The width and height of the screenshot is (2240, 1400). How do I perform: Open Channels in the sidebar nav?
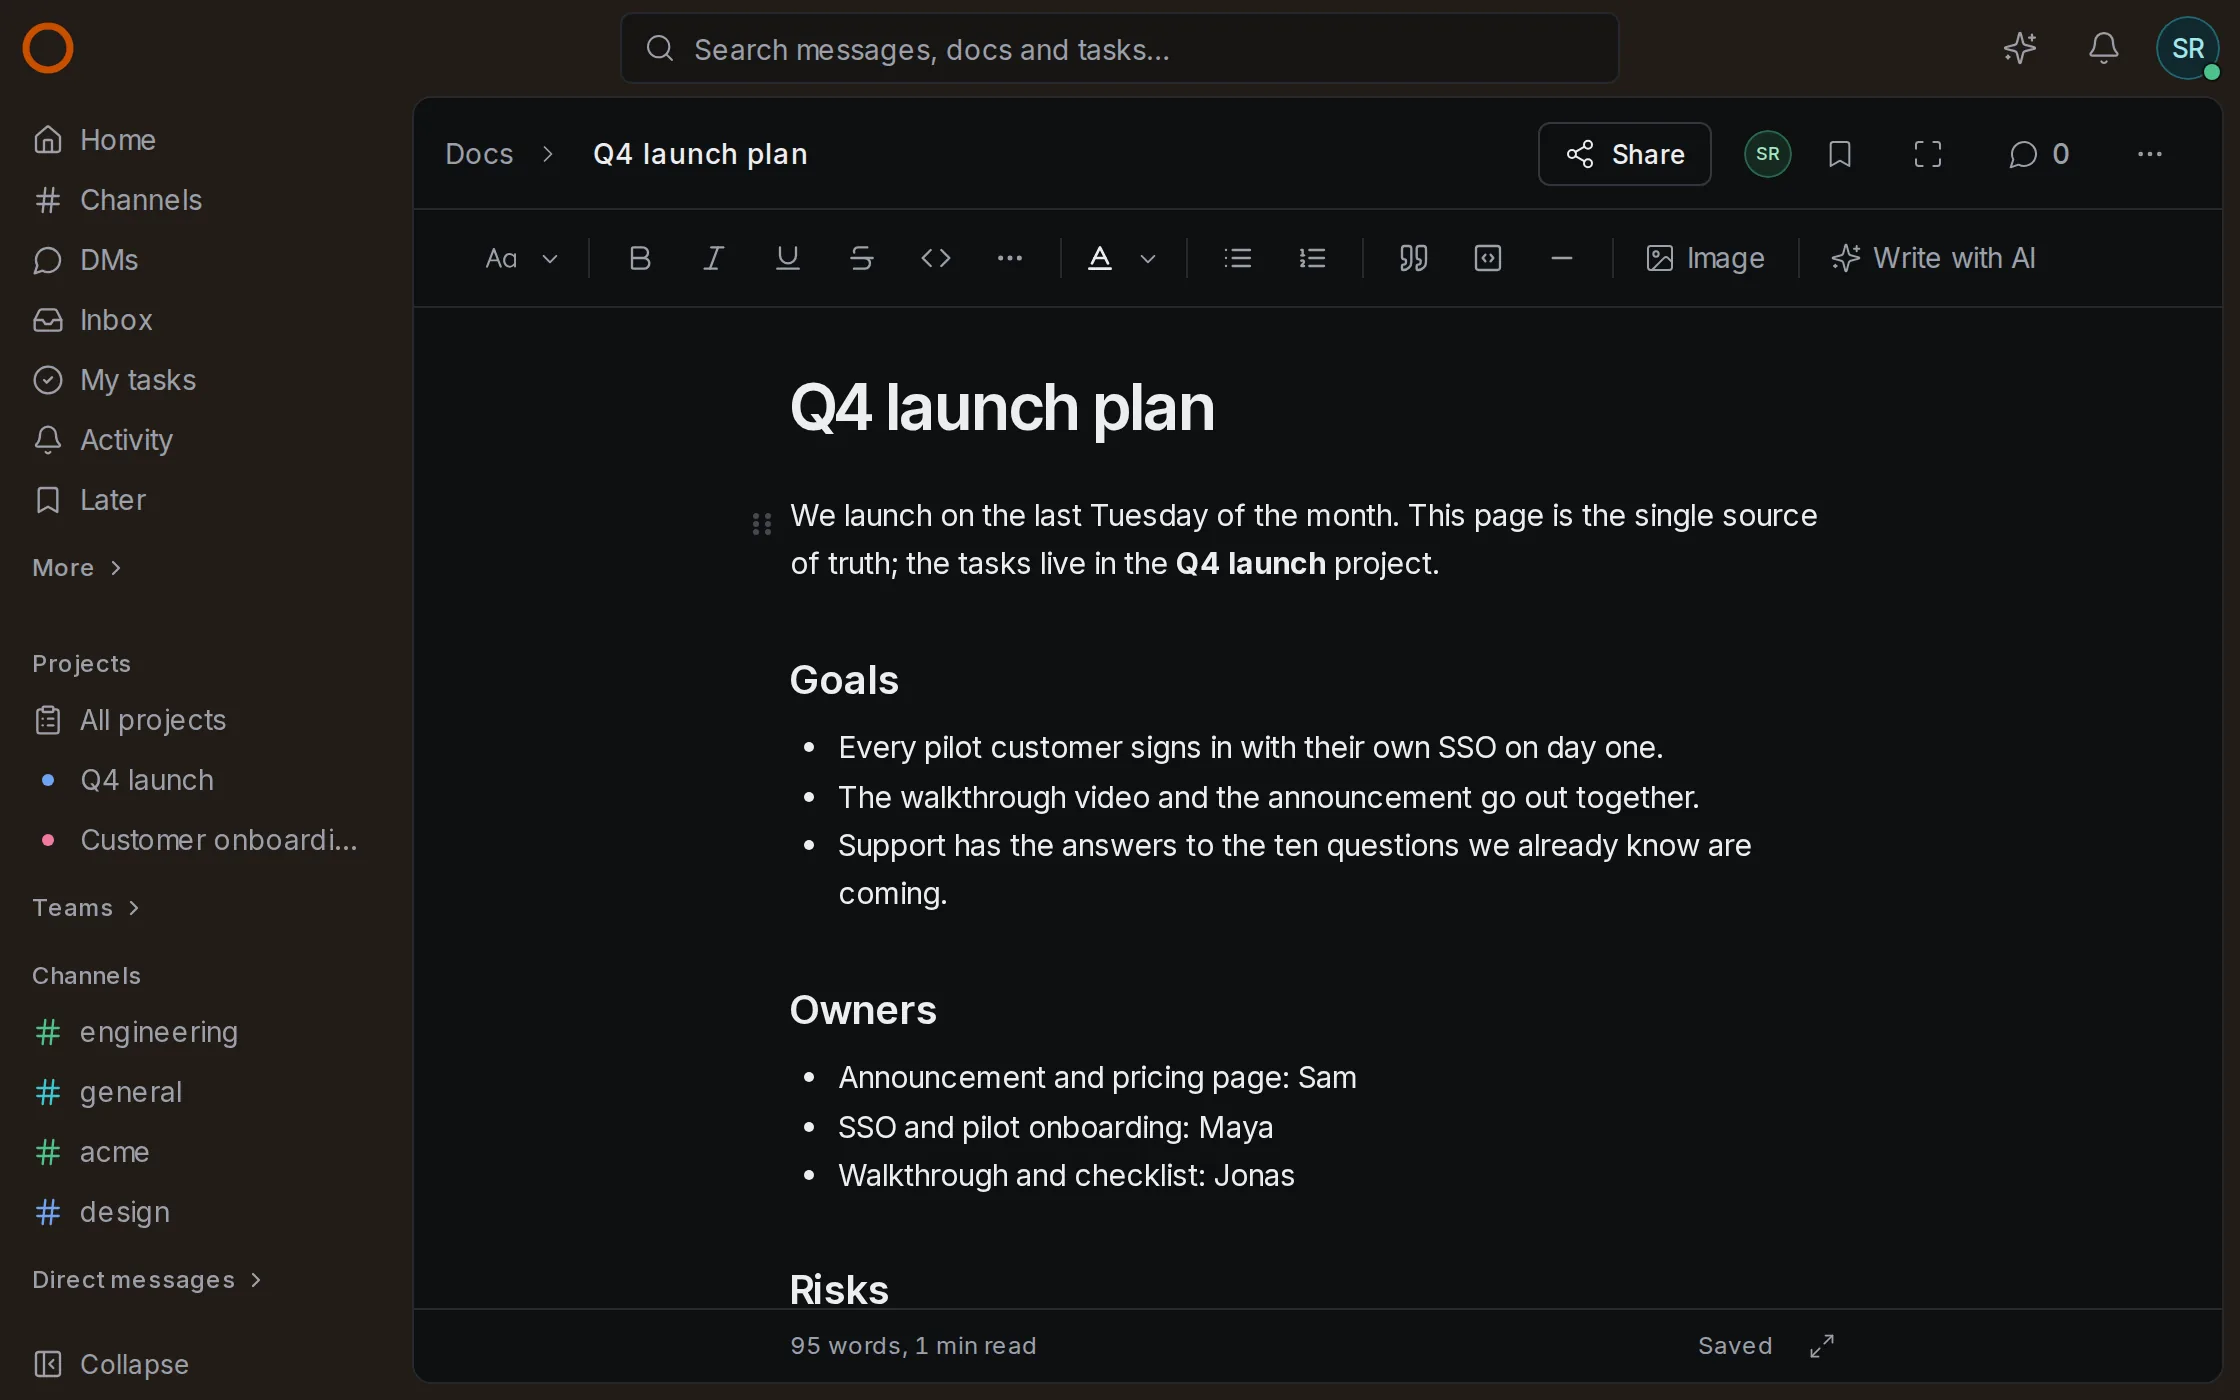coord(206,200)
